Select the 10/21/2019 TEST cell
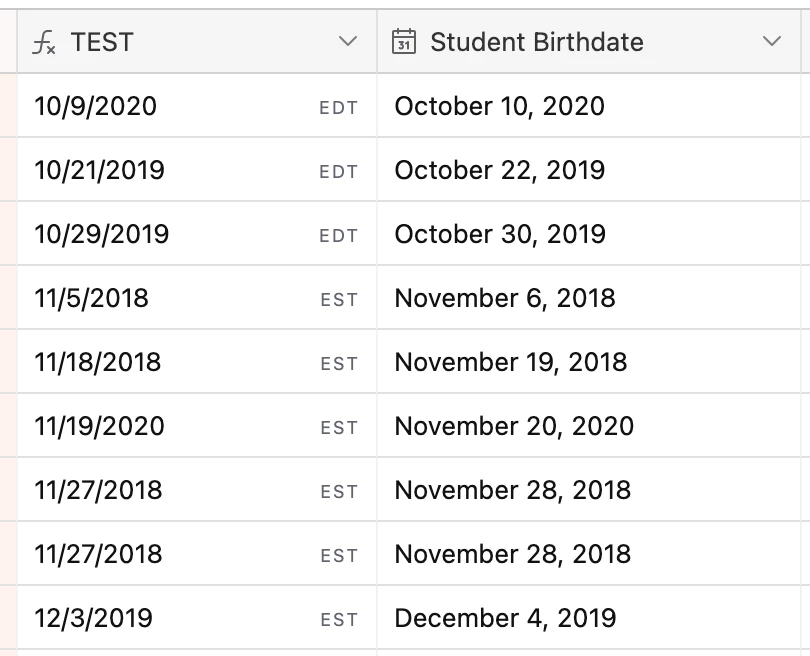810x656 pixels. 100,170
